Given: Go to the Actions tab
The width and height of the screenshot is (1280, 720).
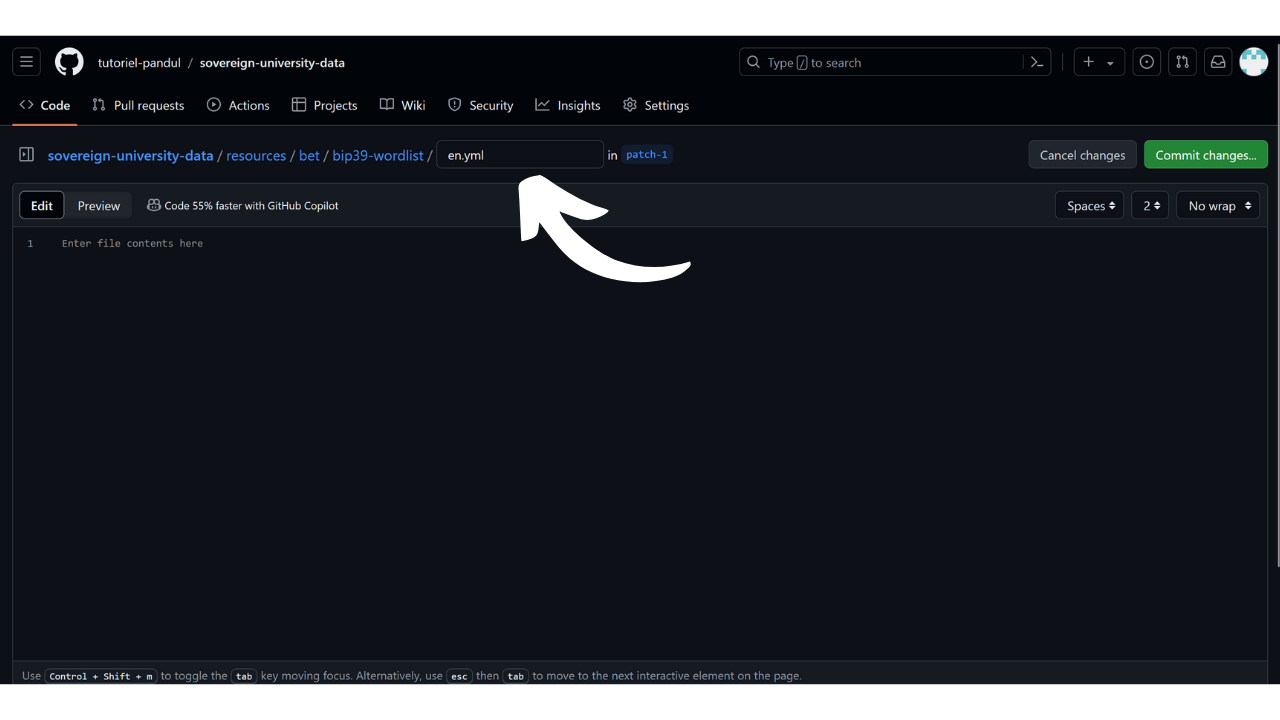Looking at the screenshot, I should [x=238, y=105].
